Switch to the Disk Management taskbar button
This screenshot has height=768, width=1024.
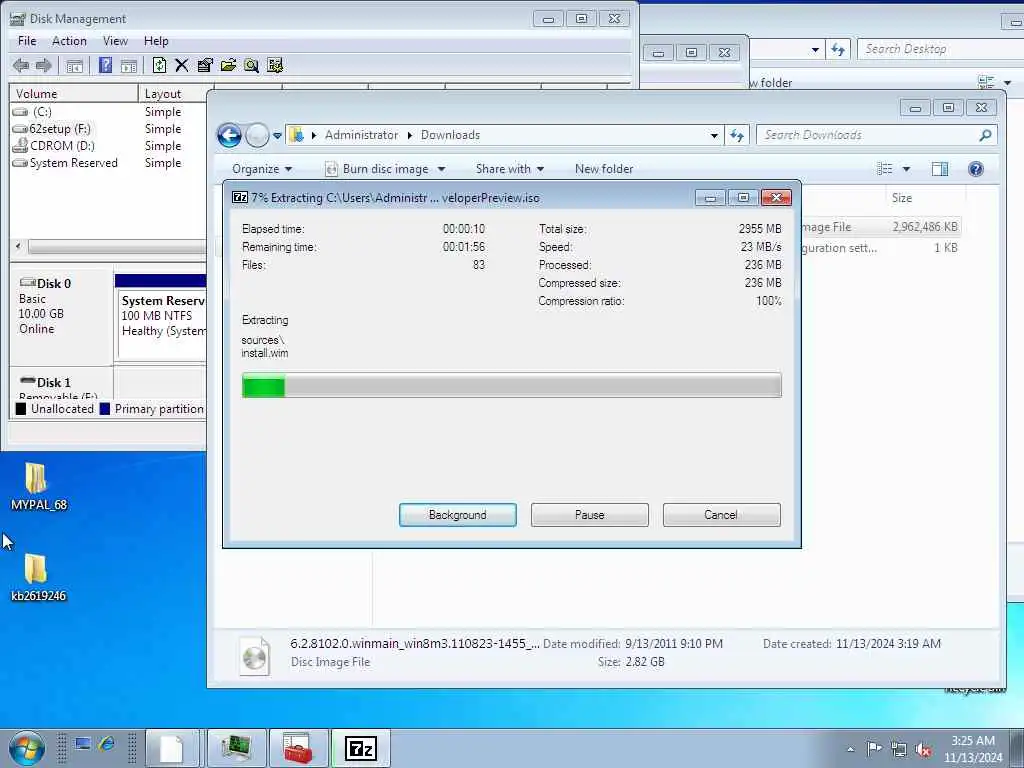(236, 748)
